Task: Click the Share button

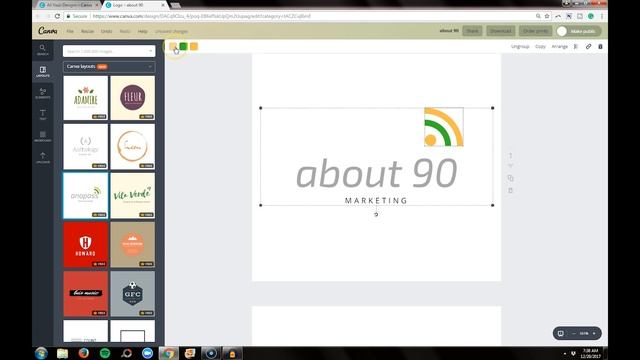Action: pos(472,31)
